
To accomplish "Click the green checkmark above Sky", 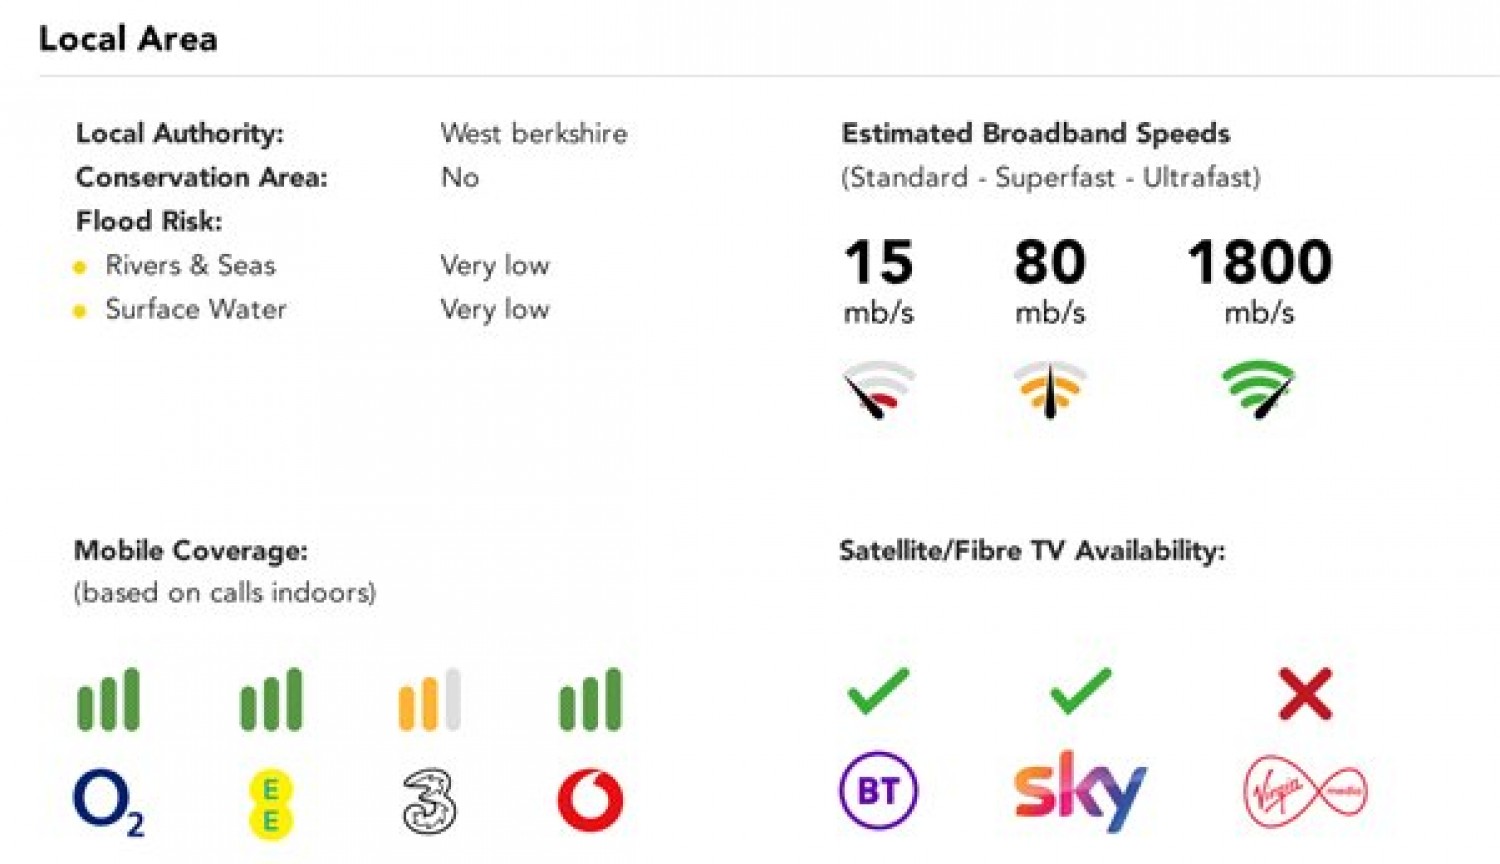I will click(1081, 691).
